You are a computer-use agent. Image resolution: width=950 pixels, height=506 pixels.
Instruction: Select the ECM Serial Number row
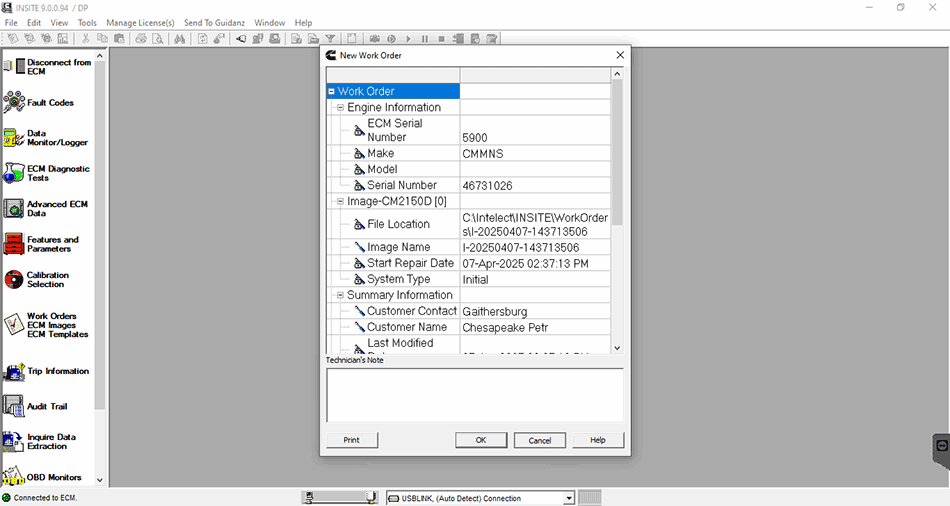pyautogui.click(x=468, y=130)
